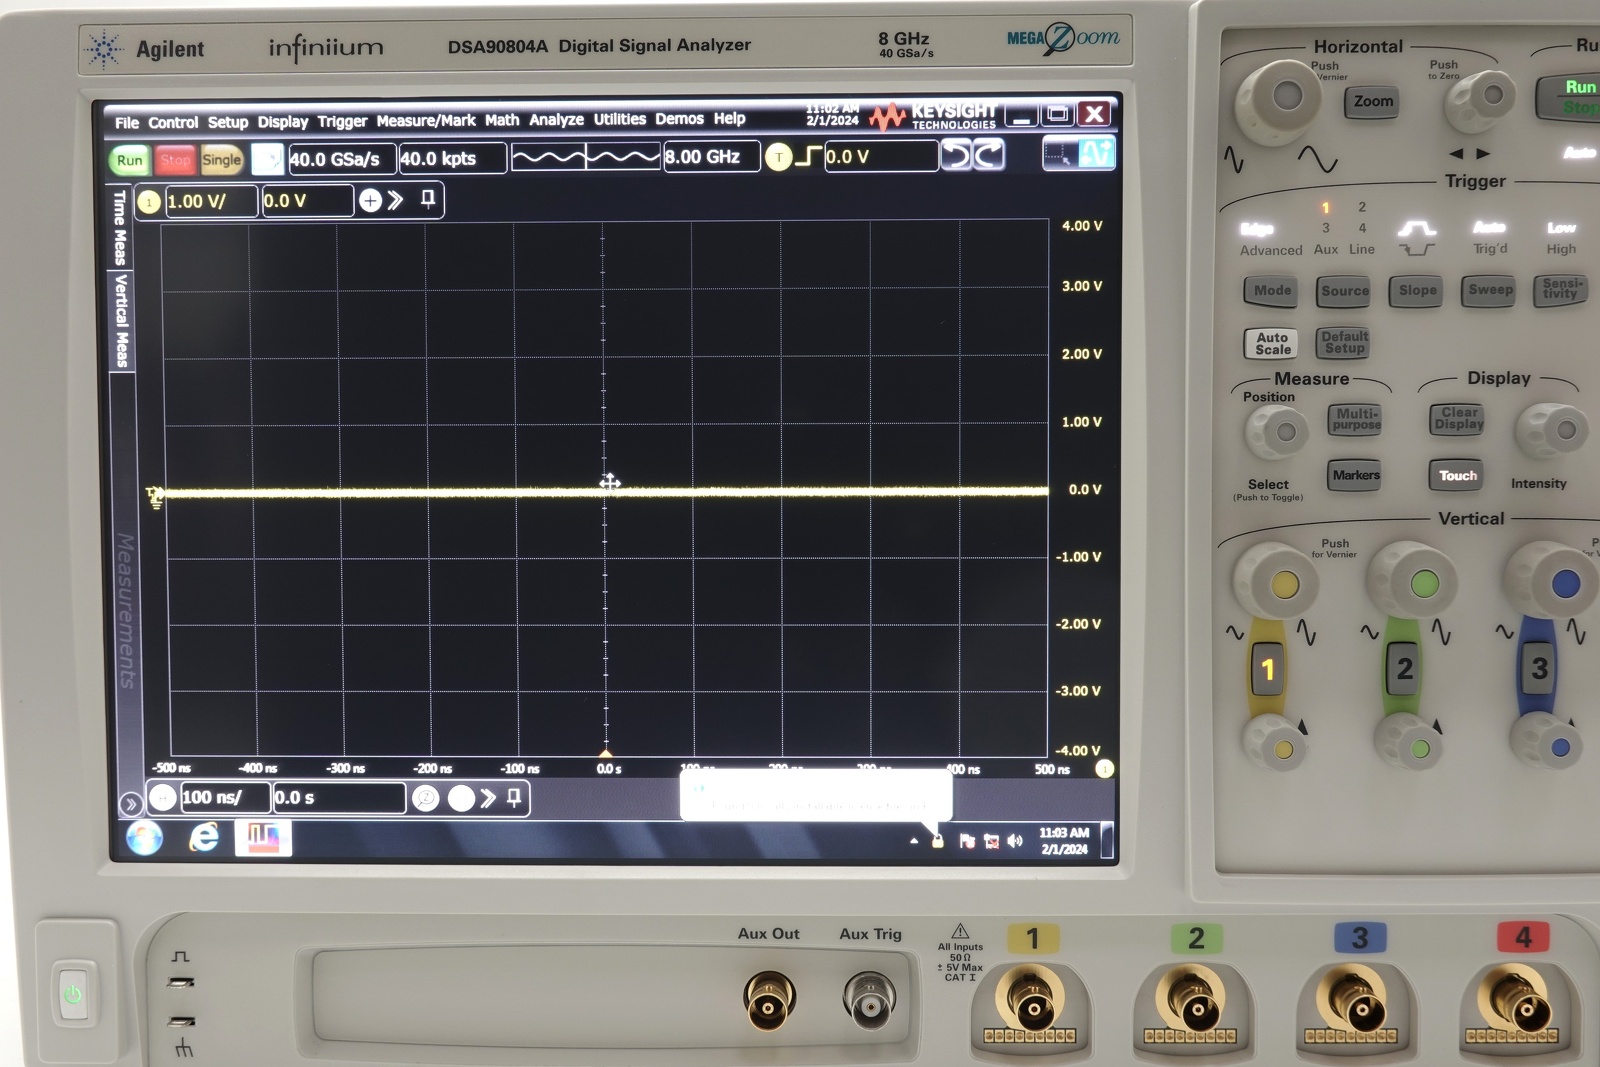Click the Single acquisition button

[221, 160]
